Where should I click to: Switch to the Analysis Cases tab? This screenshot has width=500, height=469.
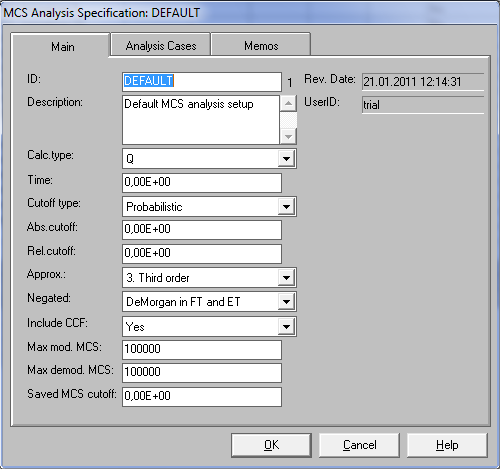161,45
